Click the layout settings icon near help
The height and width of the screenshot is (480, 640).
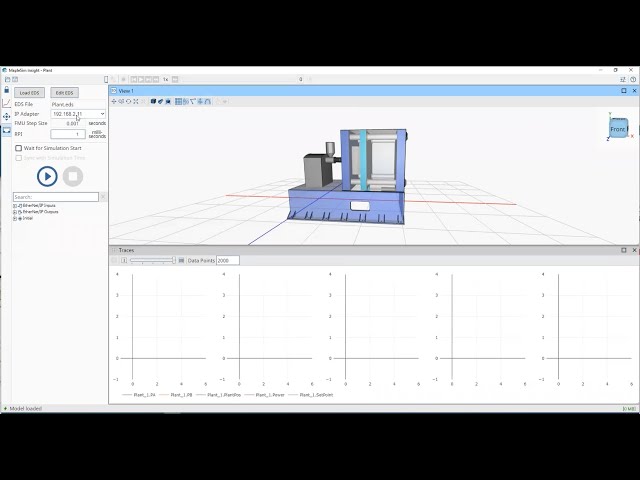tap(623, 79)
